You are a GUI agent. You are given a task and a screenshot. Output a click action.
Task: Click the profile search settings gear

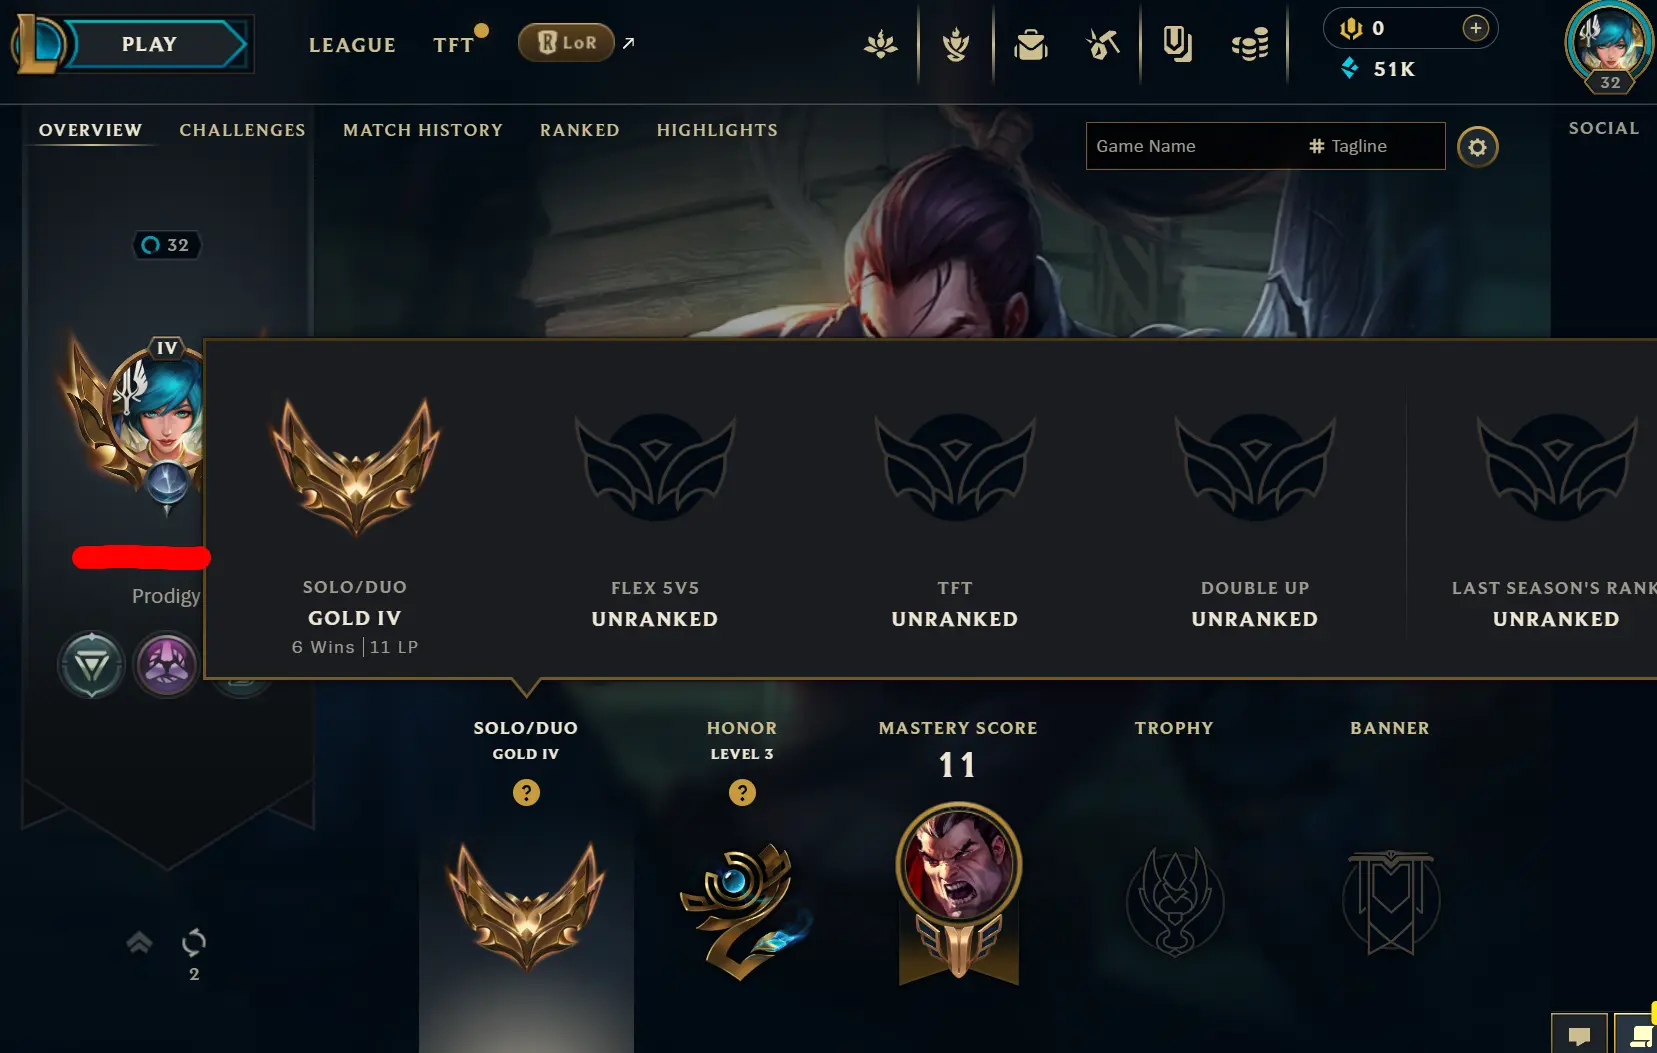pos(1477,147)
